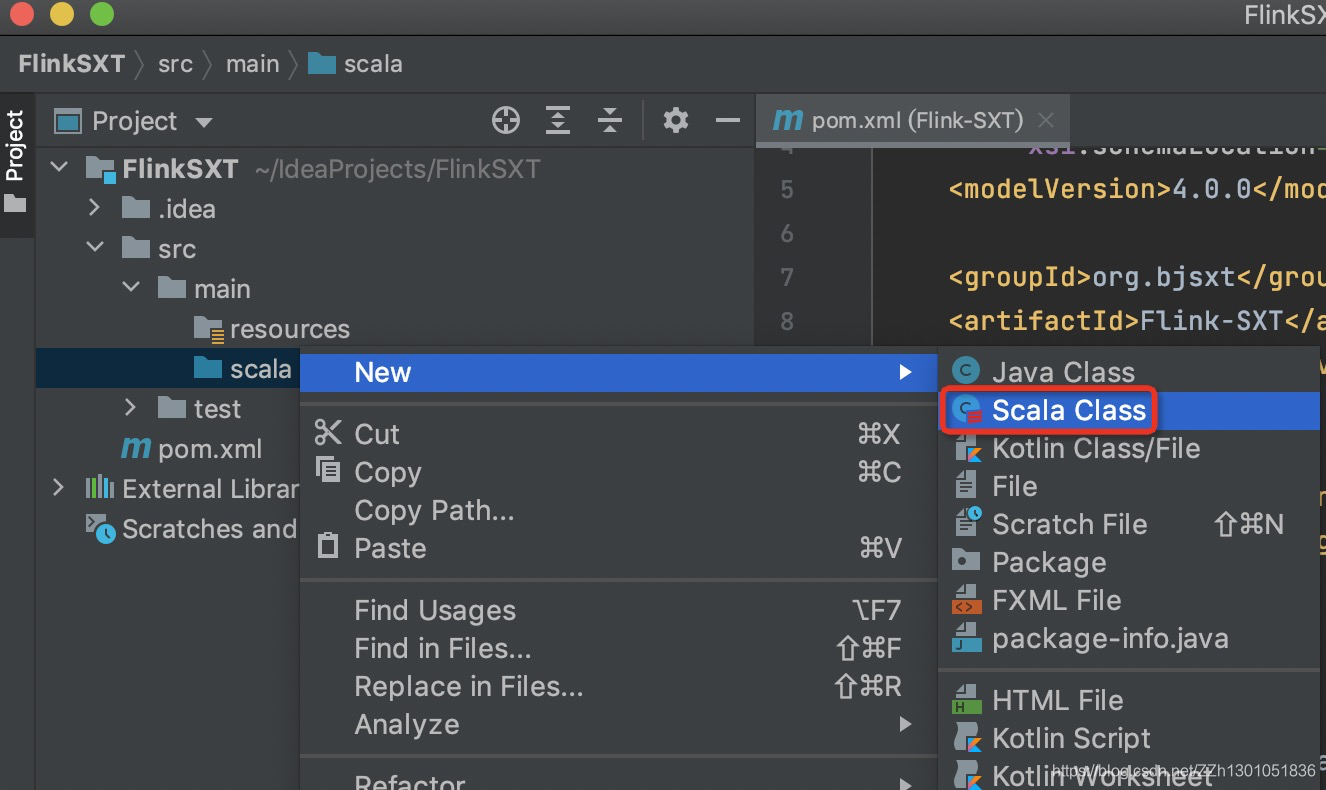Open the New submenu in context menu
The width and height of the screenshot is (1326, 790).
pos(618,372)
